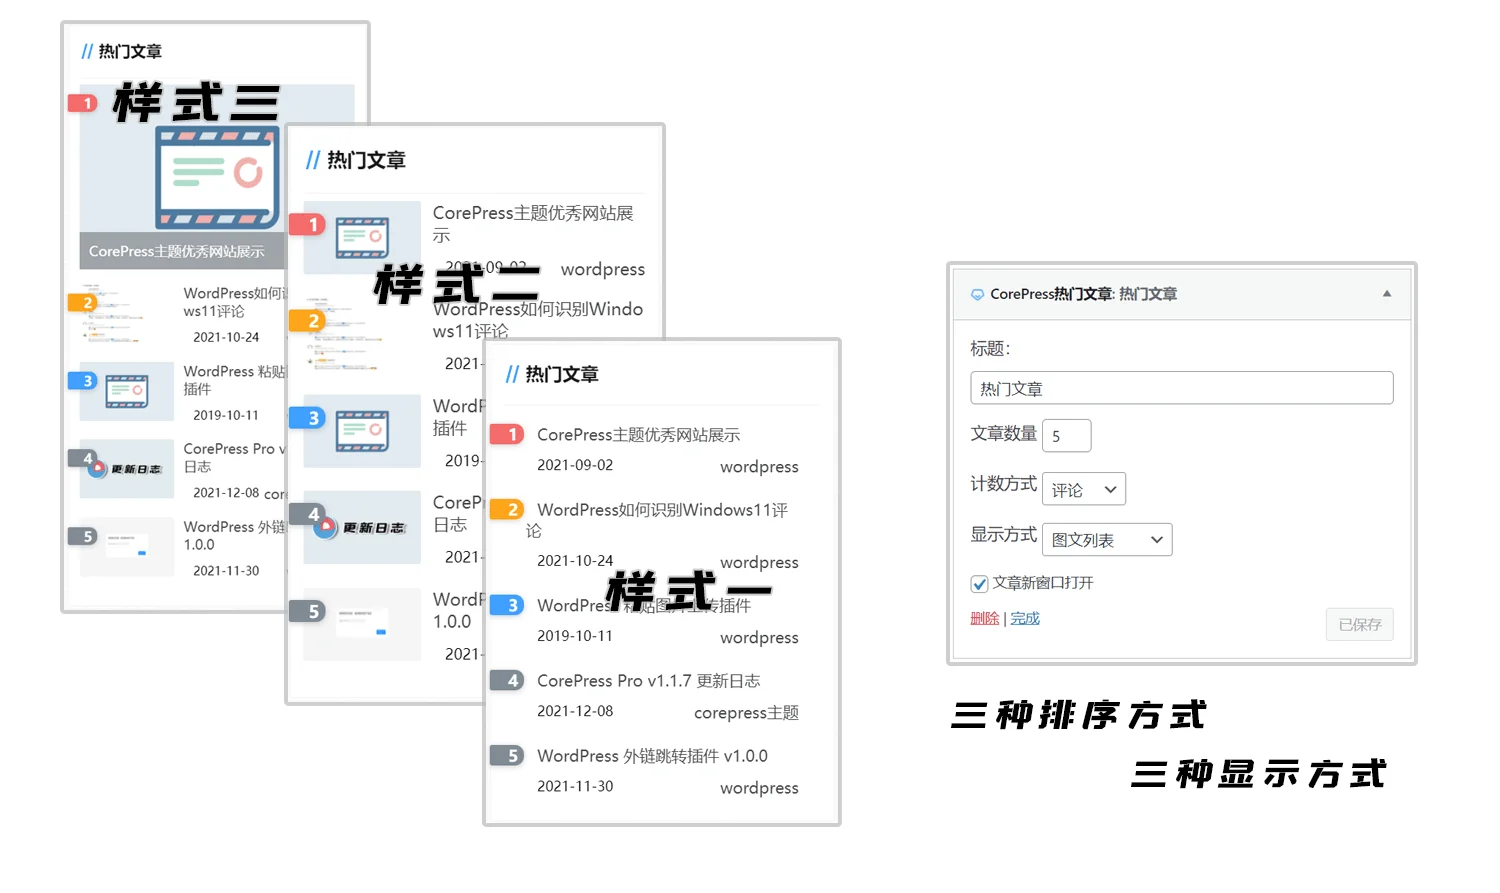Click wordpress tag beside date 2021-10-24
This screenshot has height=893, width=1500.
[759, 563]
